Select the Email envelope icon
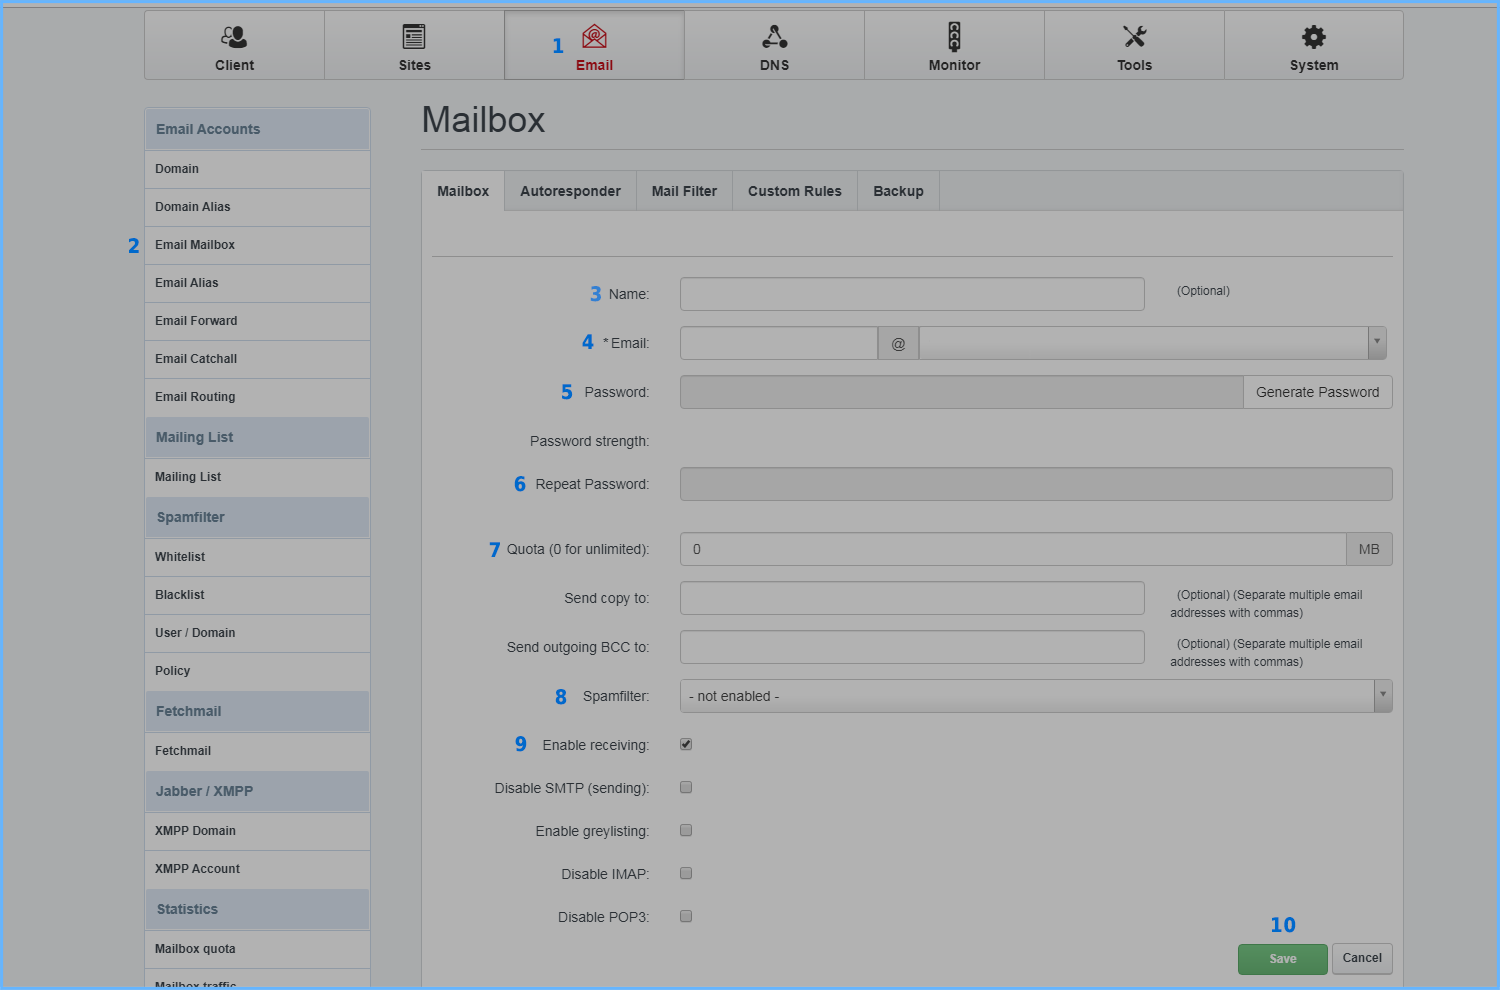The height and width of the screenshot is (991, 1500). click(594, 37)
